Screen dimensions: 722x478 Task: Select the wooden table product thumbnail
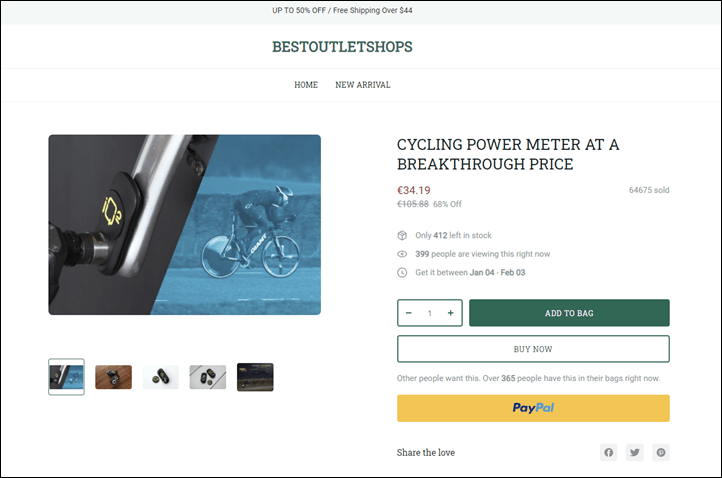point(114,377)
